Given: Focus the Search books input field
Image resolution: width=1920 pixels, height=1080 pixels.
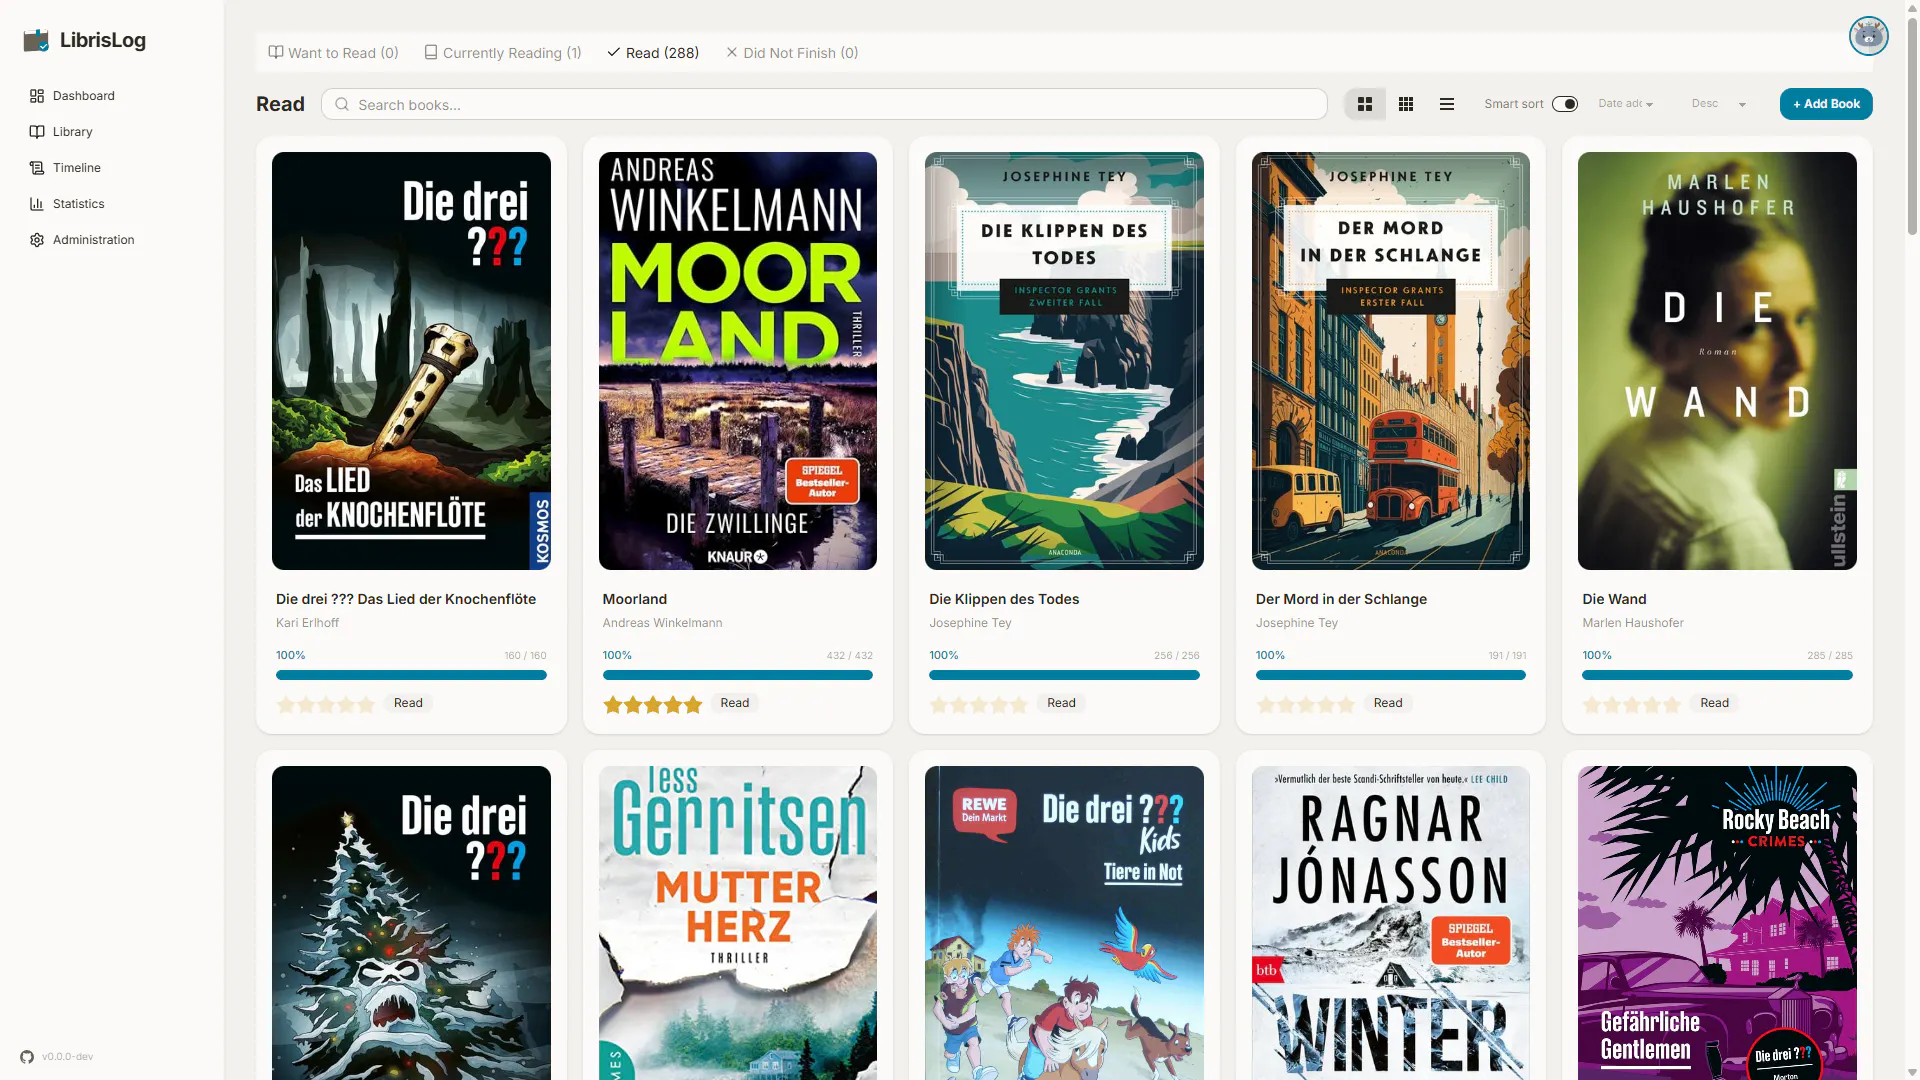Looking at the screenshot, I should point(824,104).
